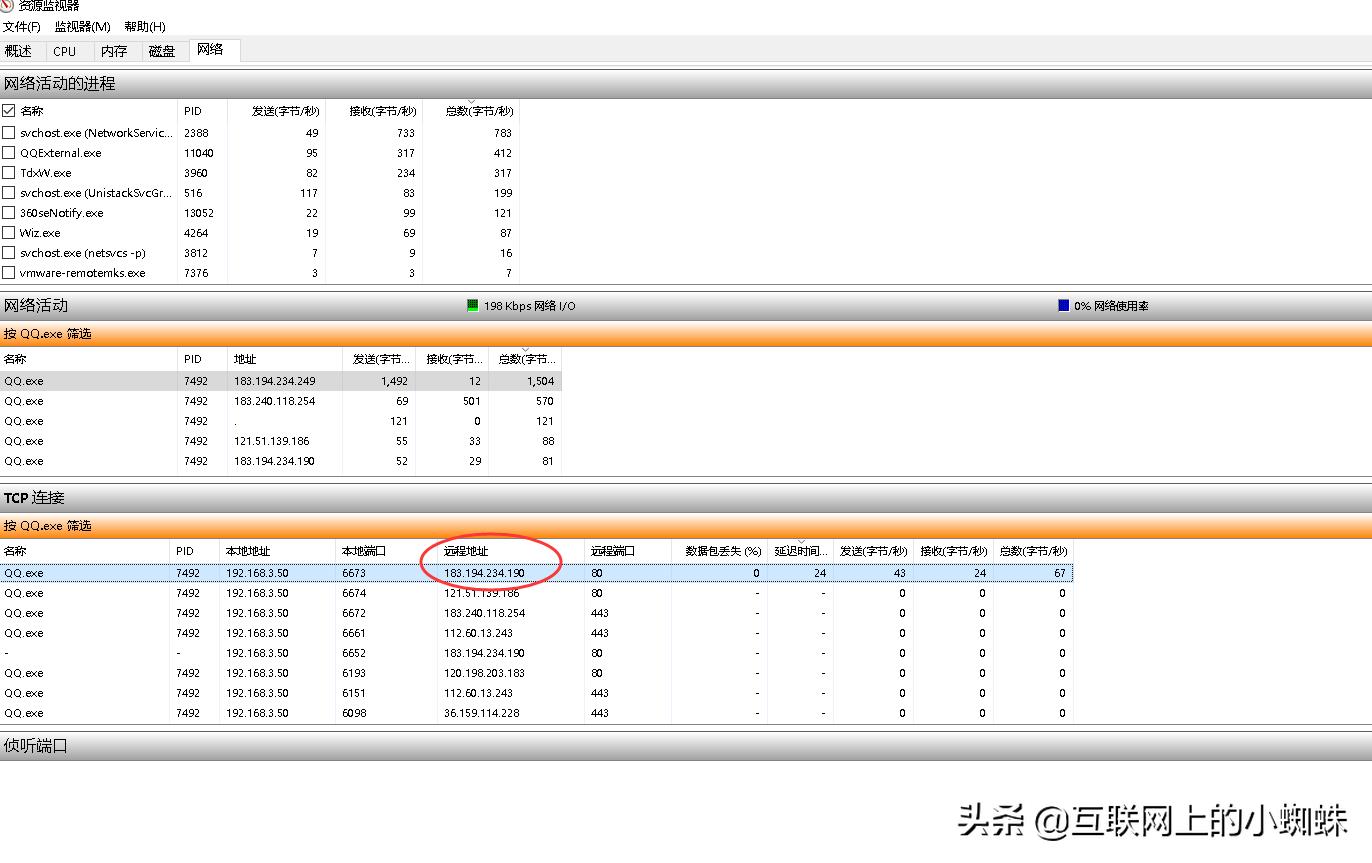Viewport: 1372px width, 863px height.
Task: Click the 1,504 total in network activity table
Action: [x=540, y=381]
